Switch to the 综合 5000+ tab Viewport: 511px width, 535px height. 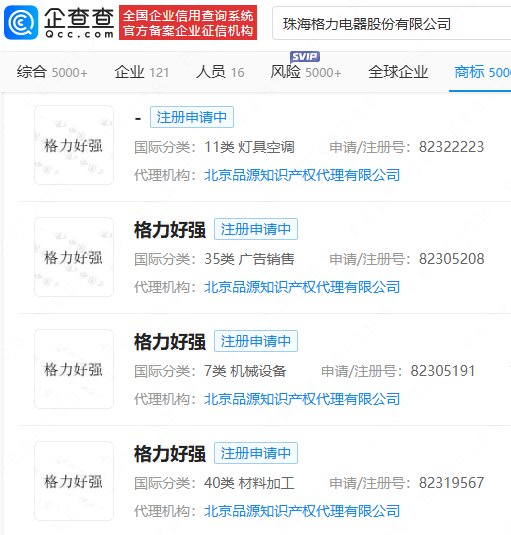(x=52, y=72)
